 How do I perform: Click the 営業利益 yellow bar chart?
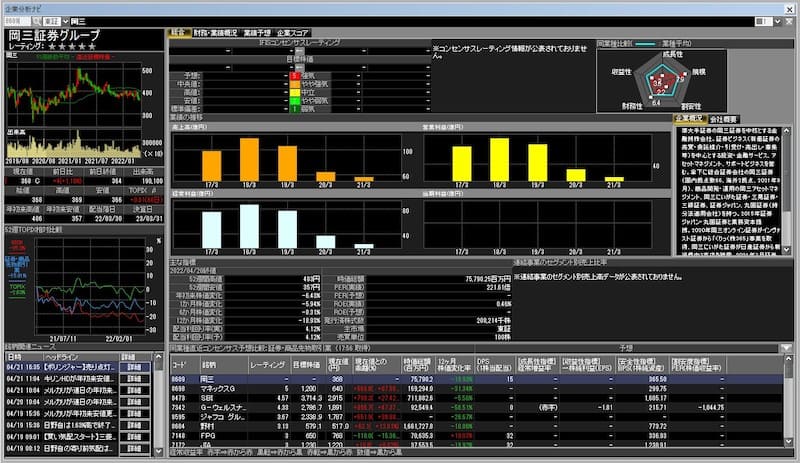(537, 158)
